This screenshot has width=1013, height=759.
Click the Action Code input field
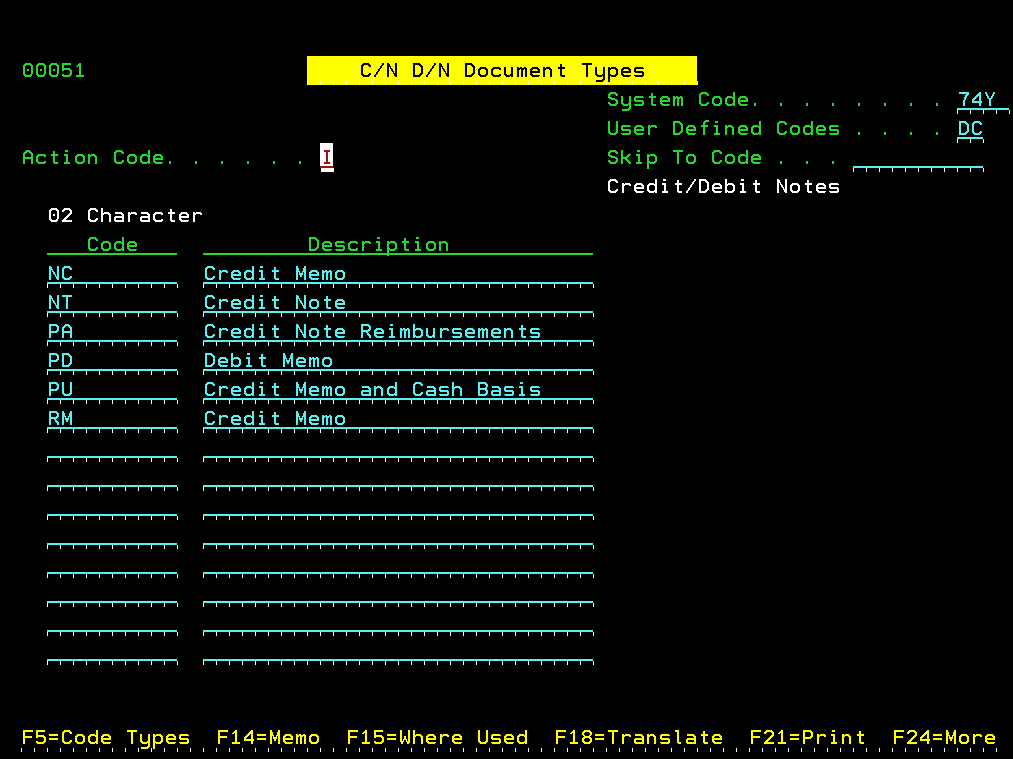click(327, 158)
